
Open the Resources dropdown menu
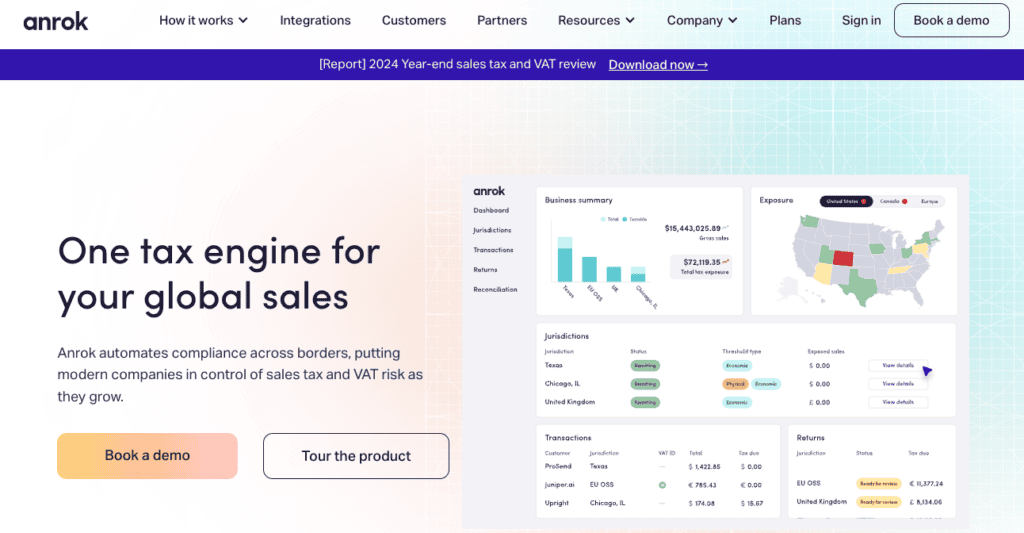tap(595, 20)
